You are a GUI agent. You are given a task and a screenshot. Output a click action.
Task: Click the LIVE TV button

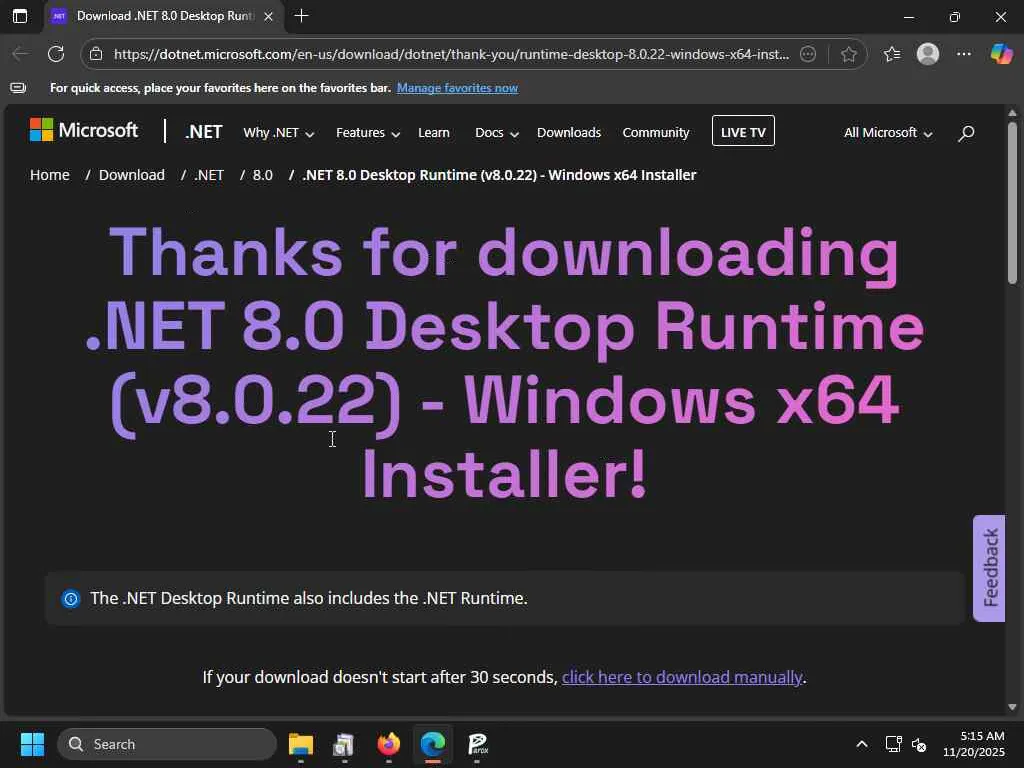(x=743, y=131)
